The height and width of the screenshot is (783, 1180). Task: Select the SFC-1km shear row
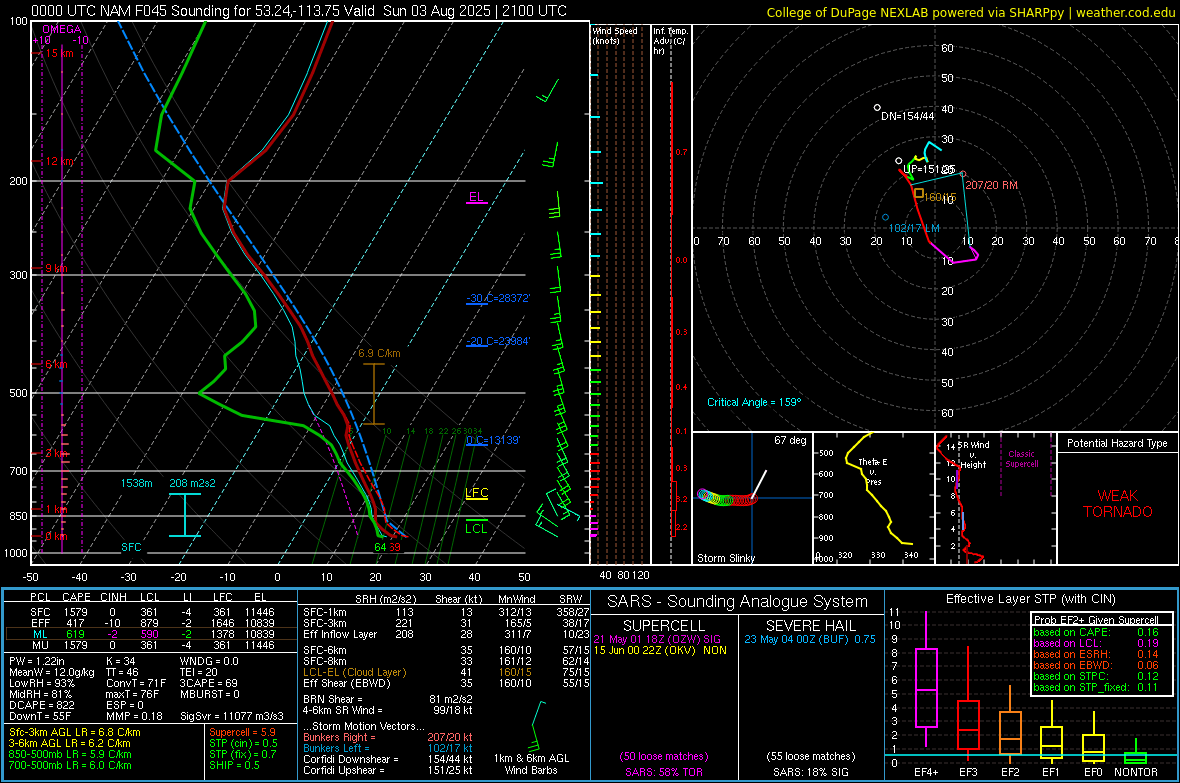pos(446,612)
